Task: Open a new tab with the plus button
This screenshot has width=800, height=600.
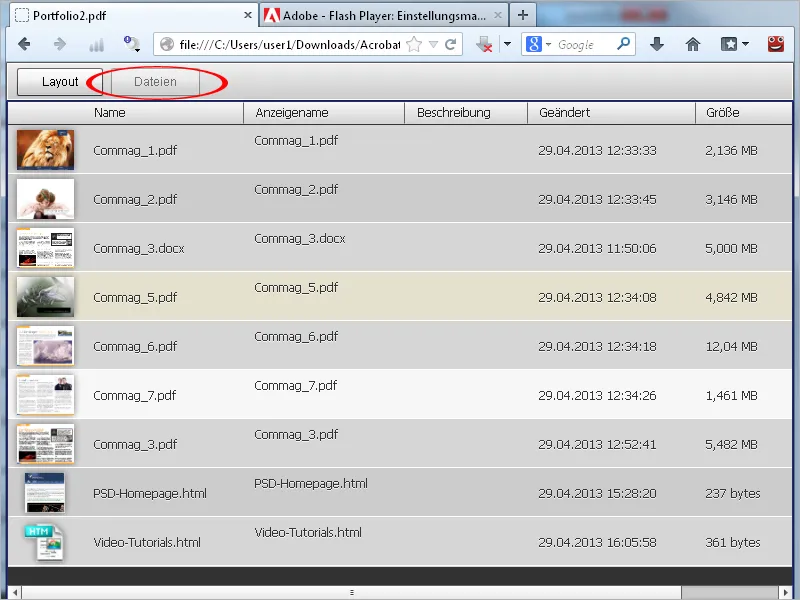Action: (522, 15)
